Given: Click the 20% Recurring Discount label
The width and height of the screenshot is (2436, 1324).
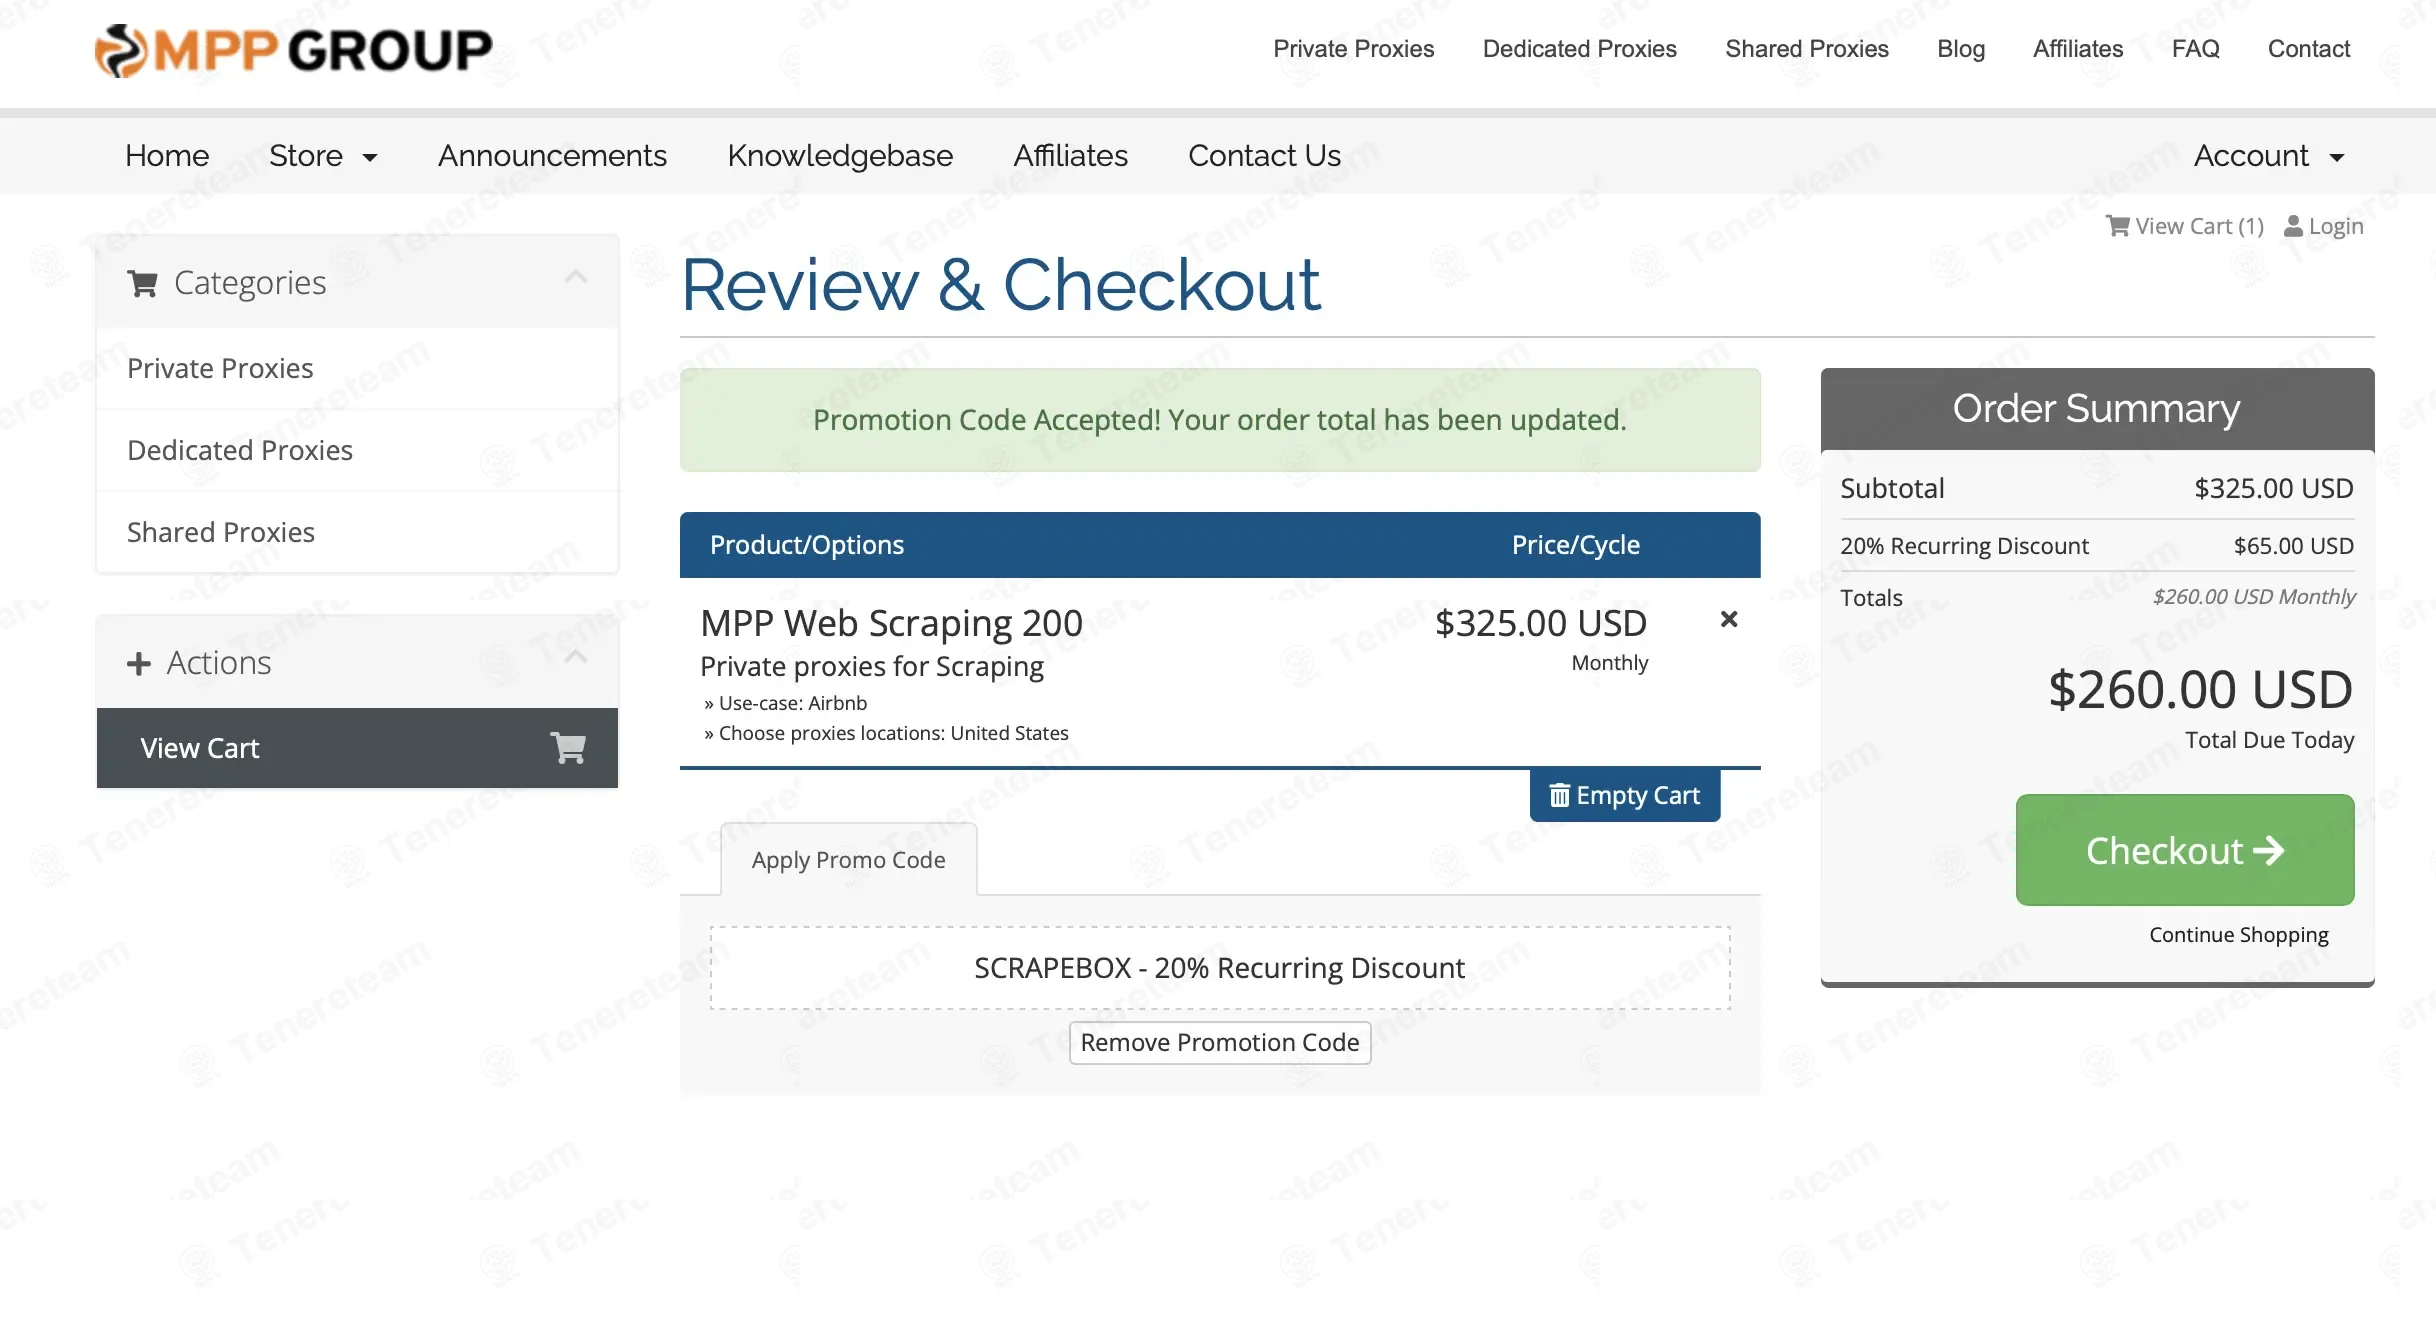Looking at the screenshot, I should pos(1964,546).
